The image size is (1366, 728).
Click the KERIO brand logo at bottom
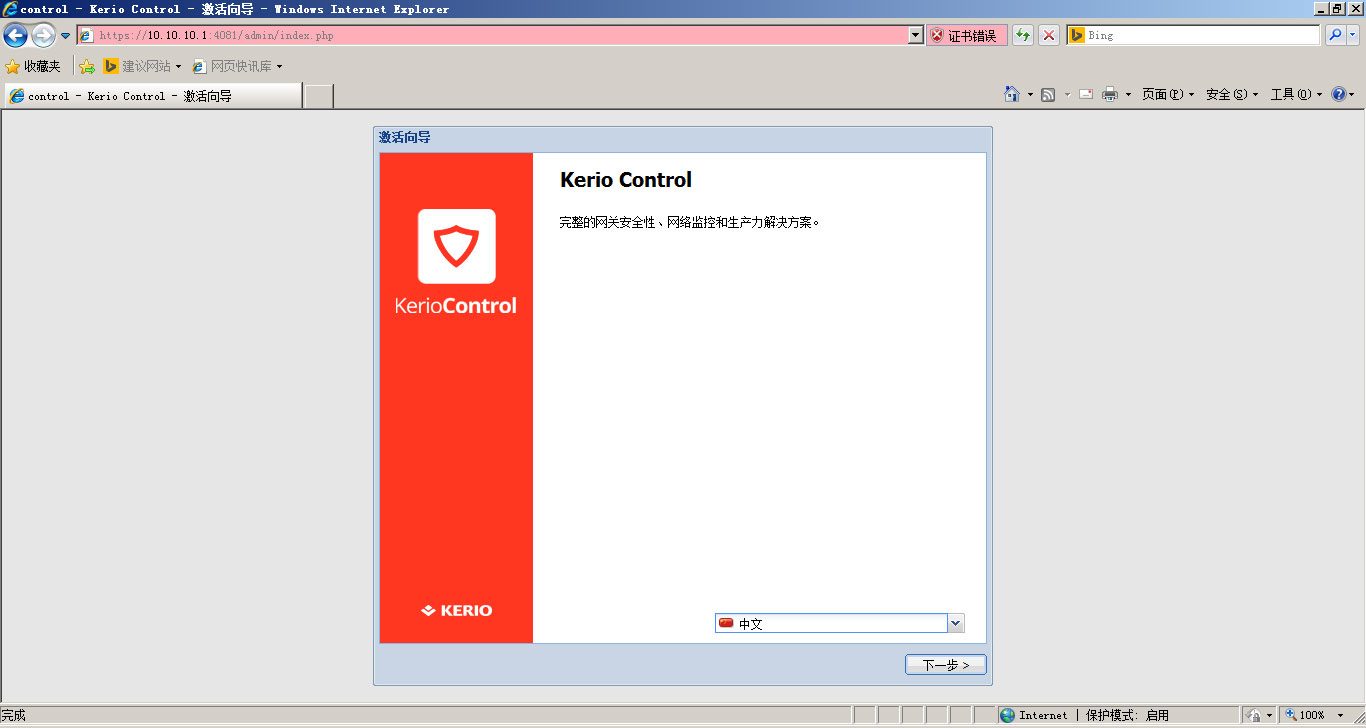456,610
